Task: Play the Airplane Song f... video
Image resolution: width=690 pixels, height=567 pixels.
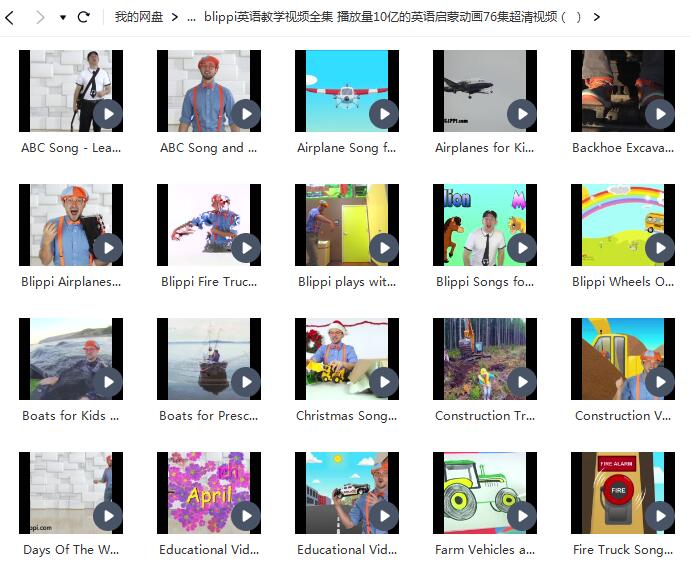Action: [384, 114]
